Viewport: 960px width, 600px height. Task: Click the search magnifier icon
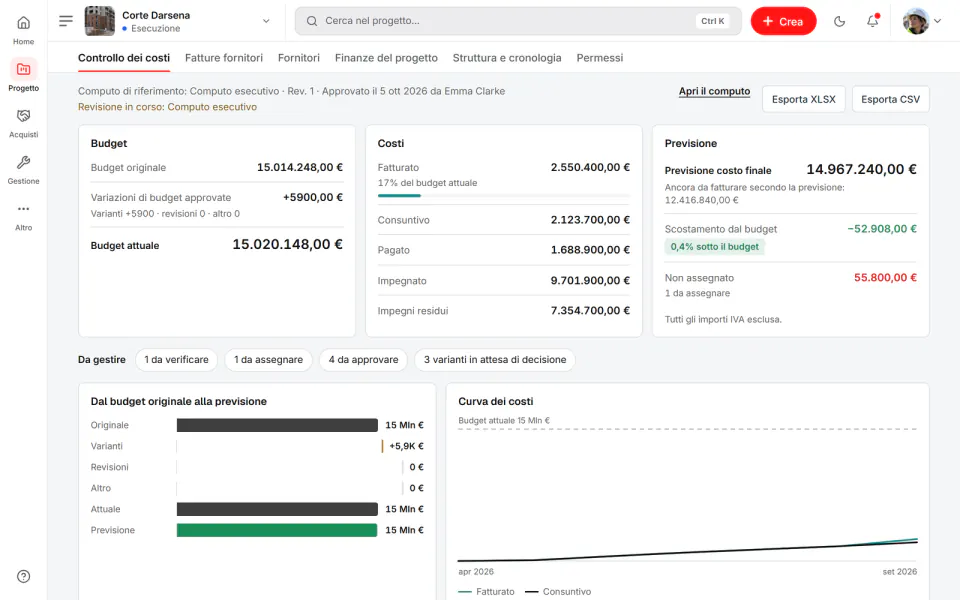[x=312, y=21]
